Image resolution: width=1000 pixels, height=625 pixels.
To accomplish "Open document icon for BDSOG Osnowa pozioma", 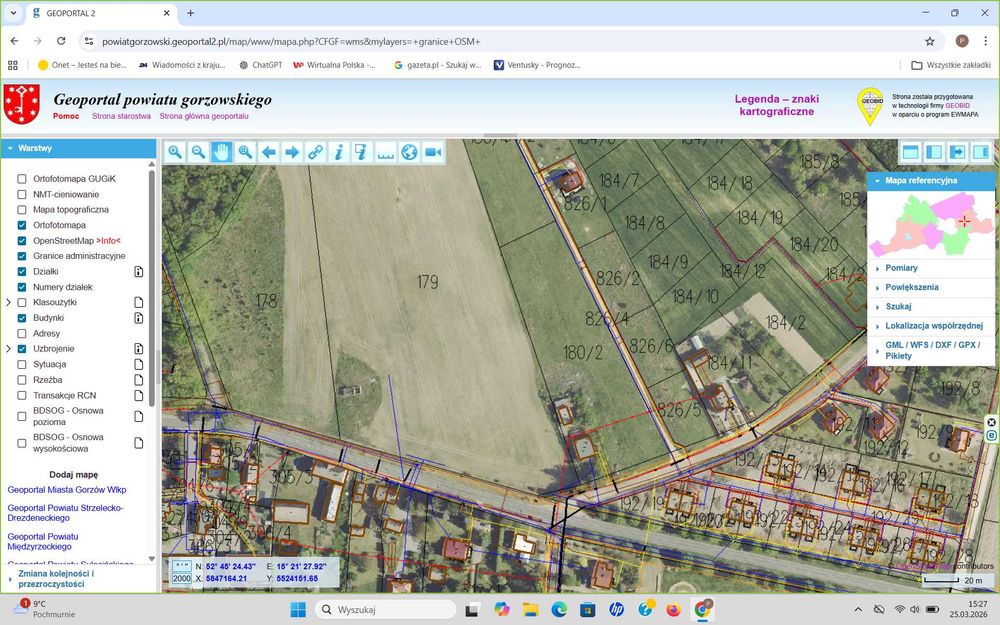I will coord(138,416).
